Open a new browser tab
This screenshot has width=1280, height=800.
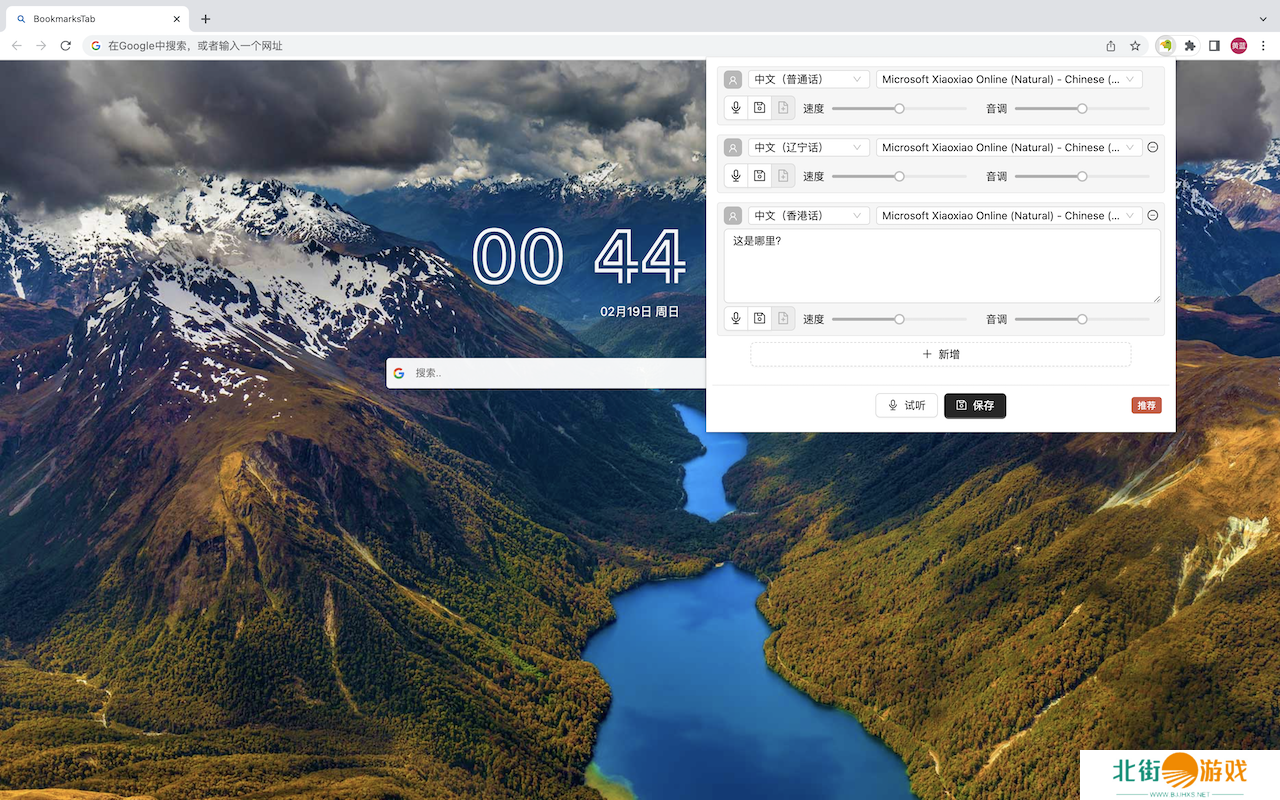(206, 19)
